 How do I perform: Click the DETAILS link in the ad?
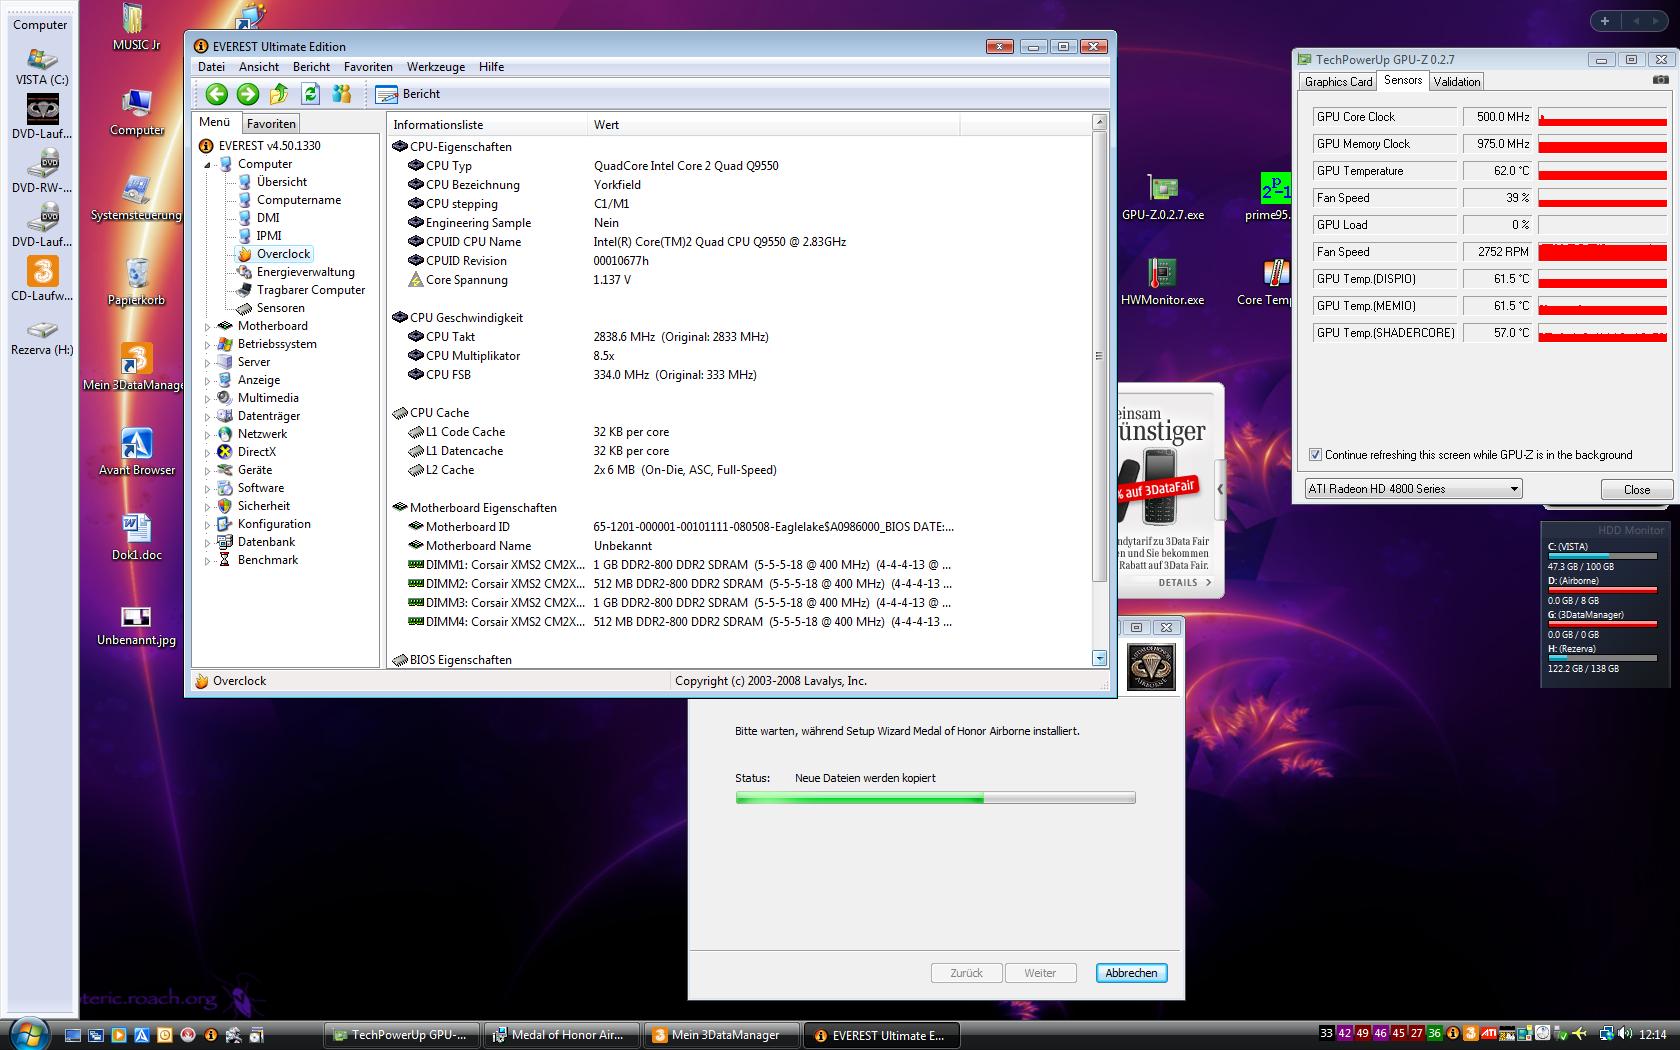point(1184,582)
